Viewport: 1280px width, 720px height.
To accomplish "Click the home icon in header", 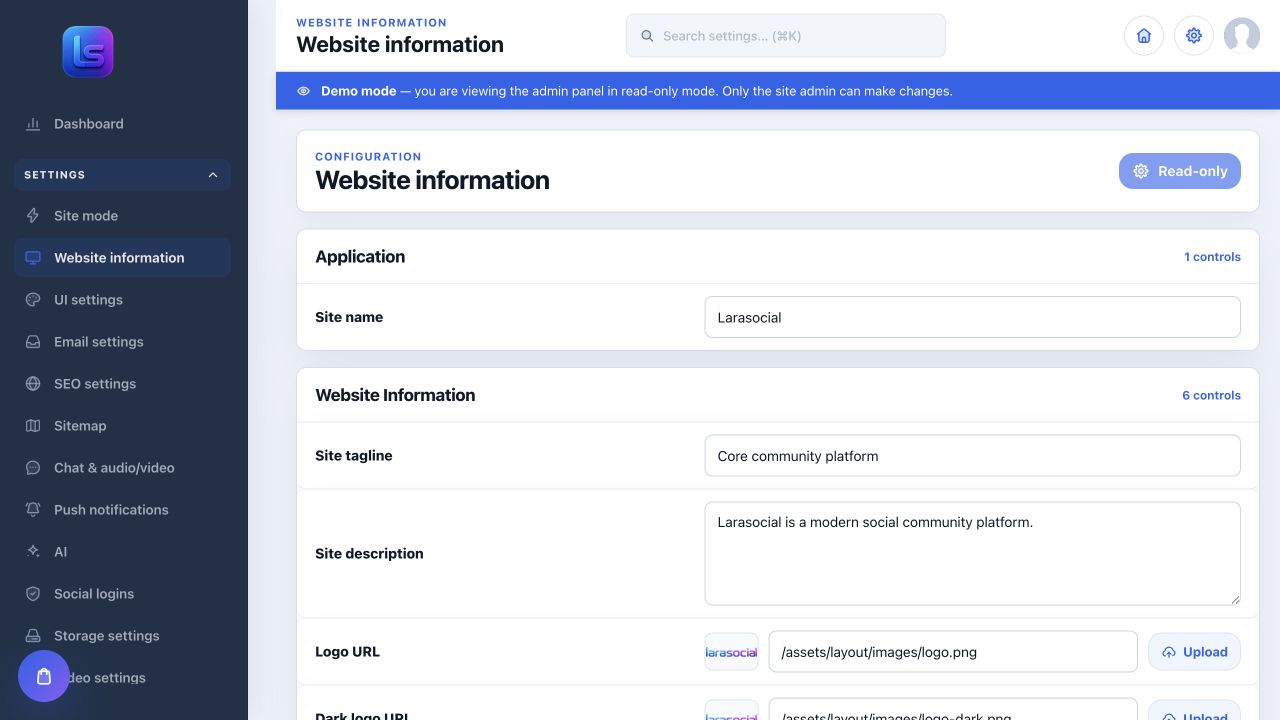I will click(1144, 36).
